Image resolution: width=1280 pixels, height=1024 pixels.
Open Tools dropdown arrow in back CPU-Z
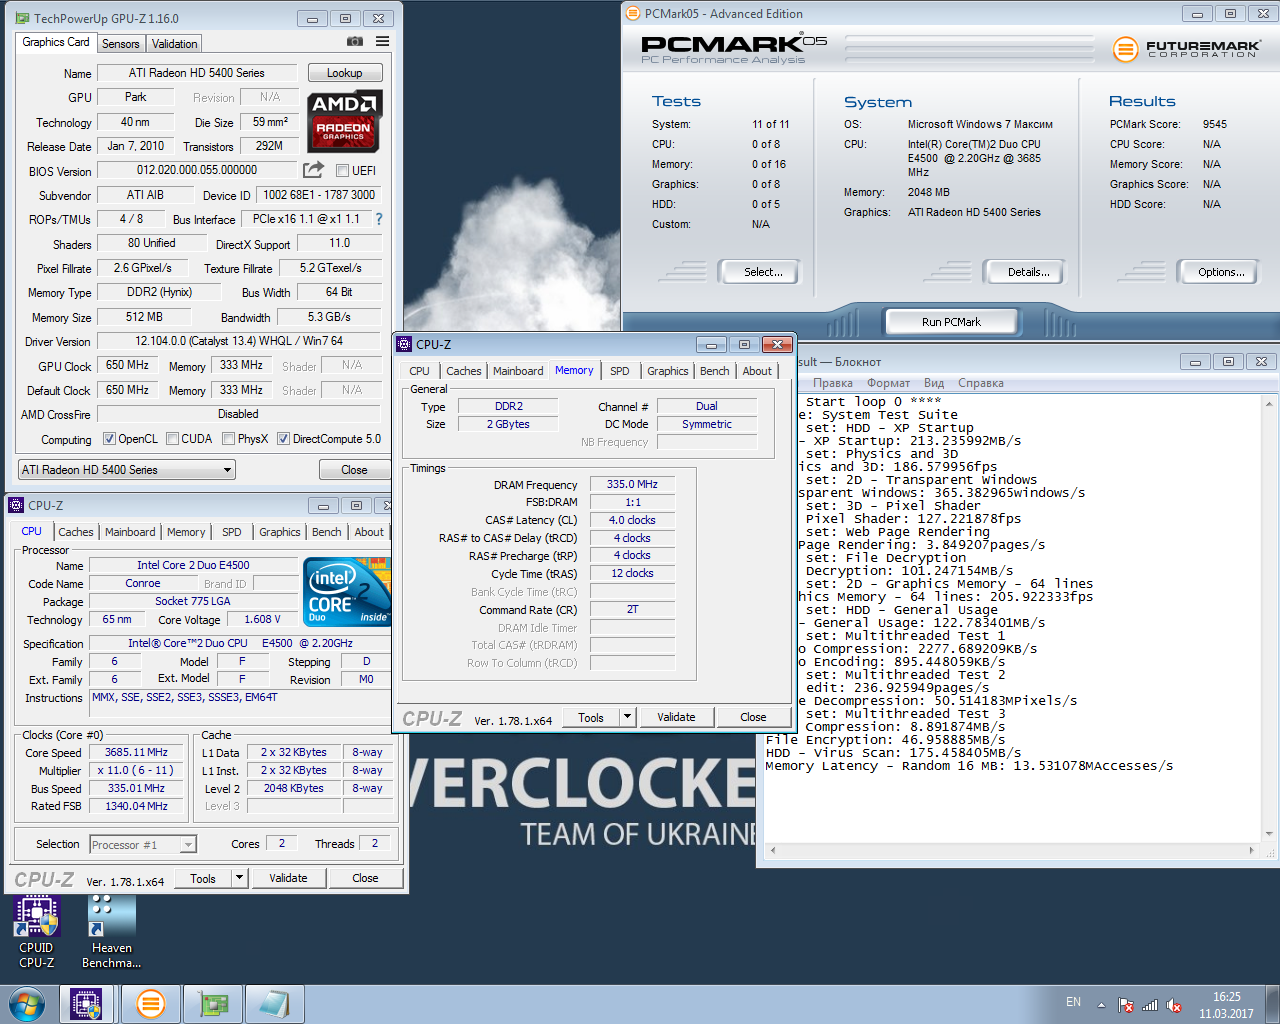(239, 878)
